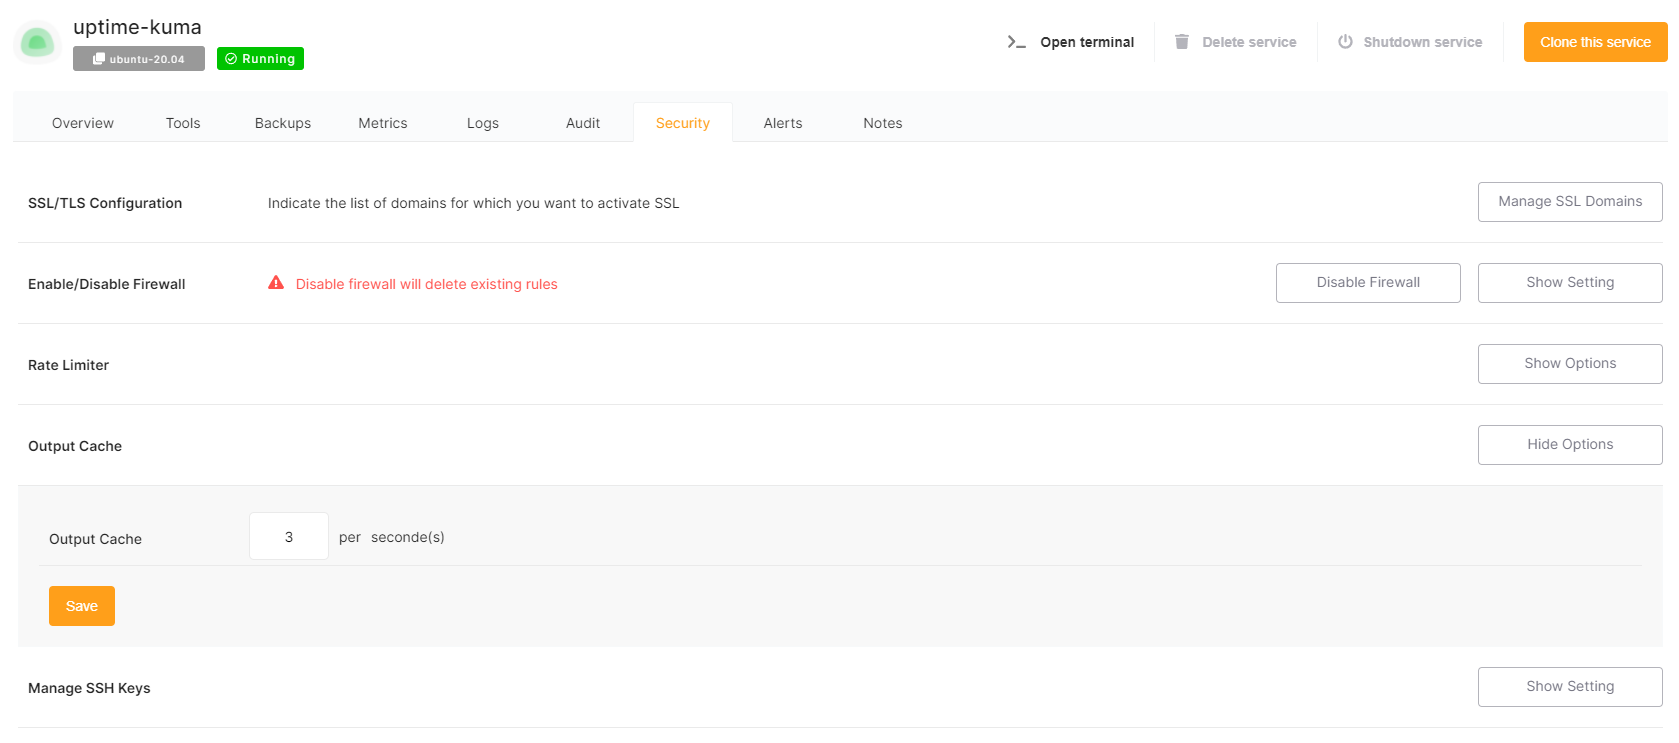The image size is (1679, 743).
Task: Click the ubuntu-20.04 version badge
Action: click(x=139, y=59)
